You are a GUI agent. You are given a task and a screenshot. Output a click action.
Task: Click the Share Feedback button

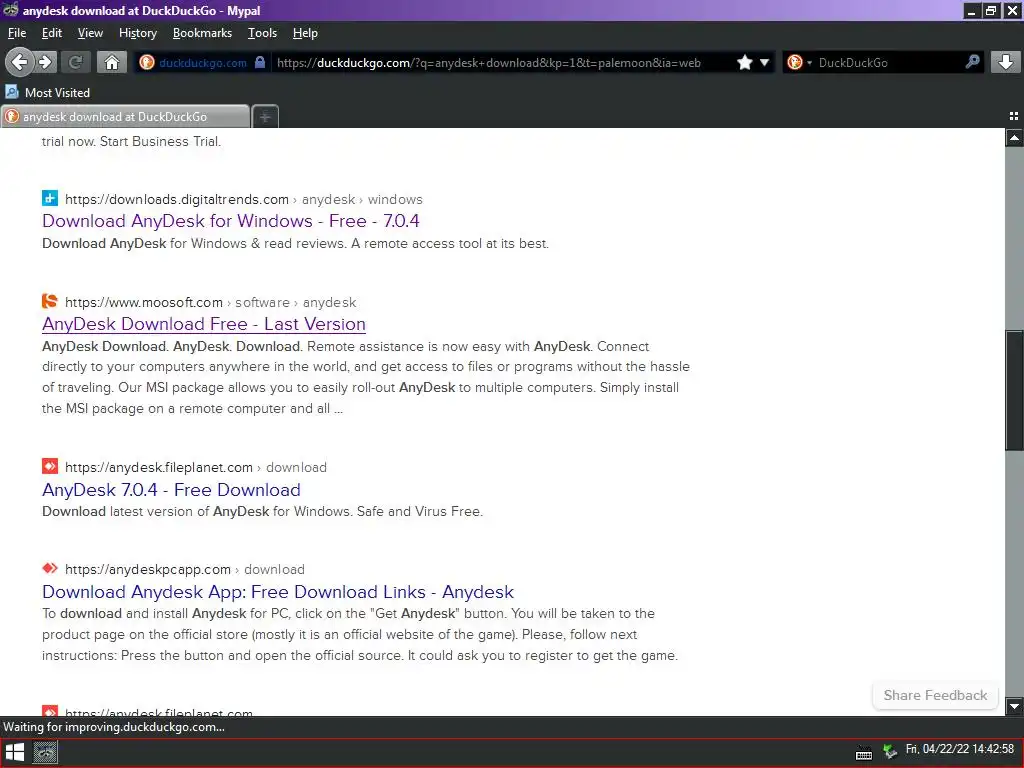click(935, 695)
